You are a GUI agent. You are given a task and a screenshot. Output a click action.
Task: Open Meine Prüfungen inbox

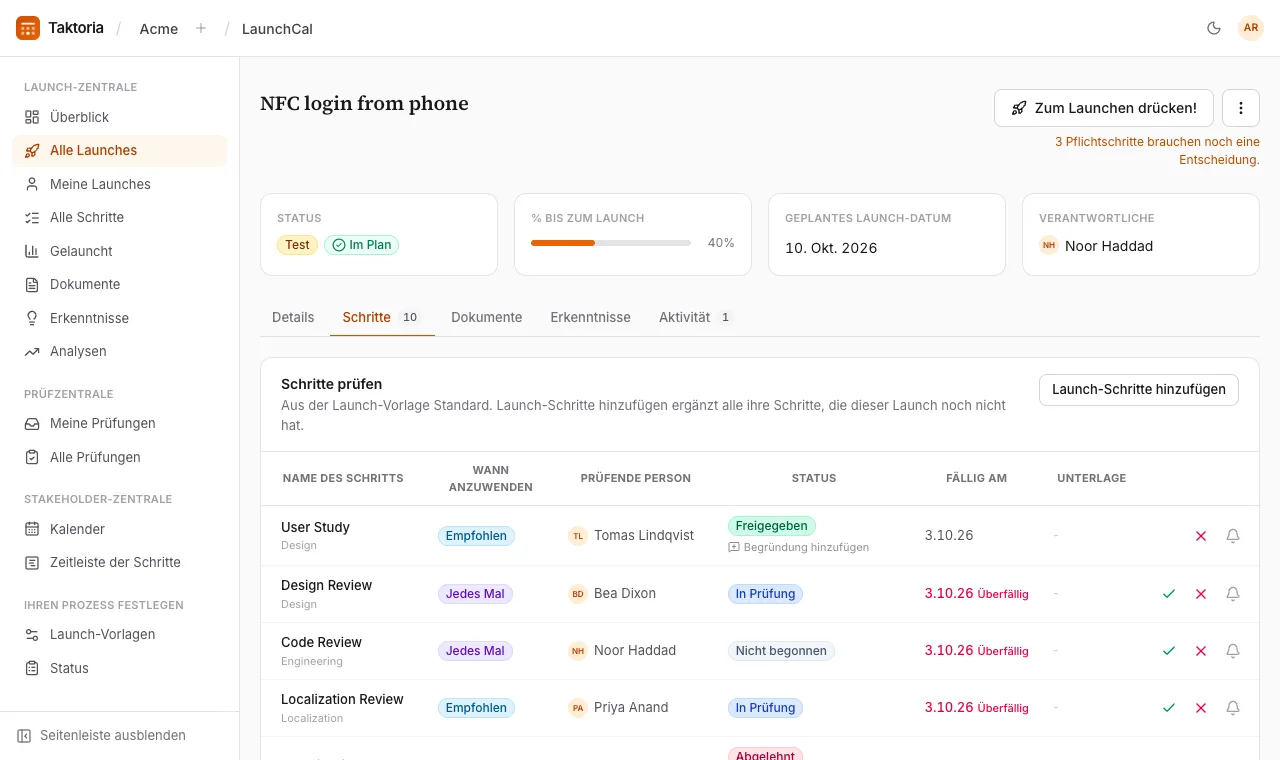[120, 423]
